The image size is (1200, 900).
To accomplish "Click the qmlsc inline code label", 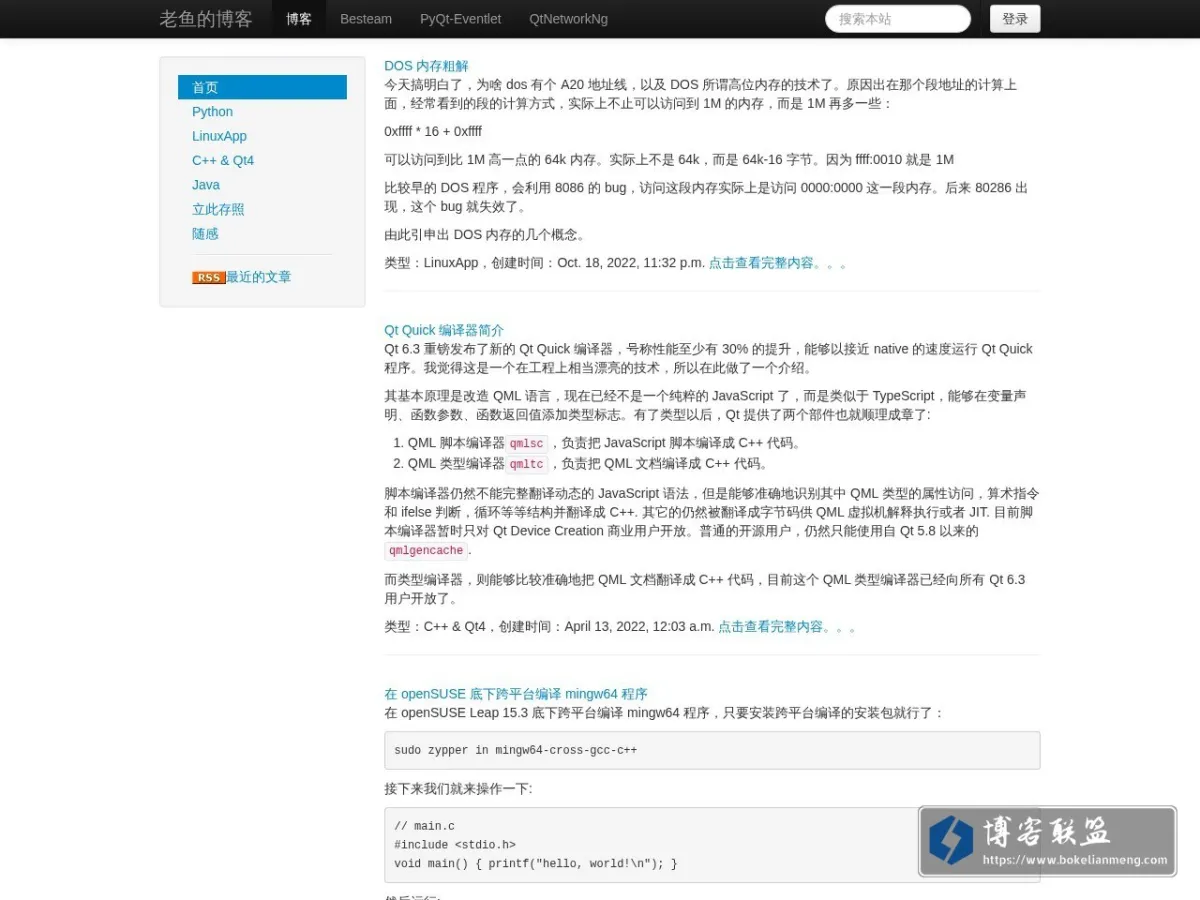I will pos(526,444).
